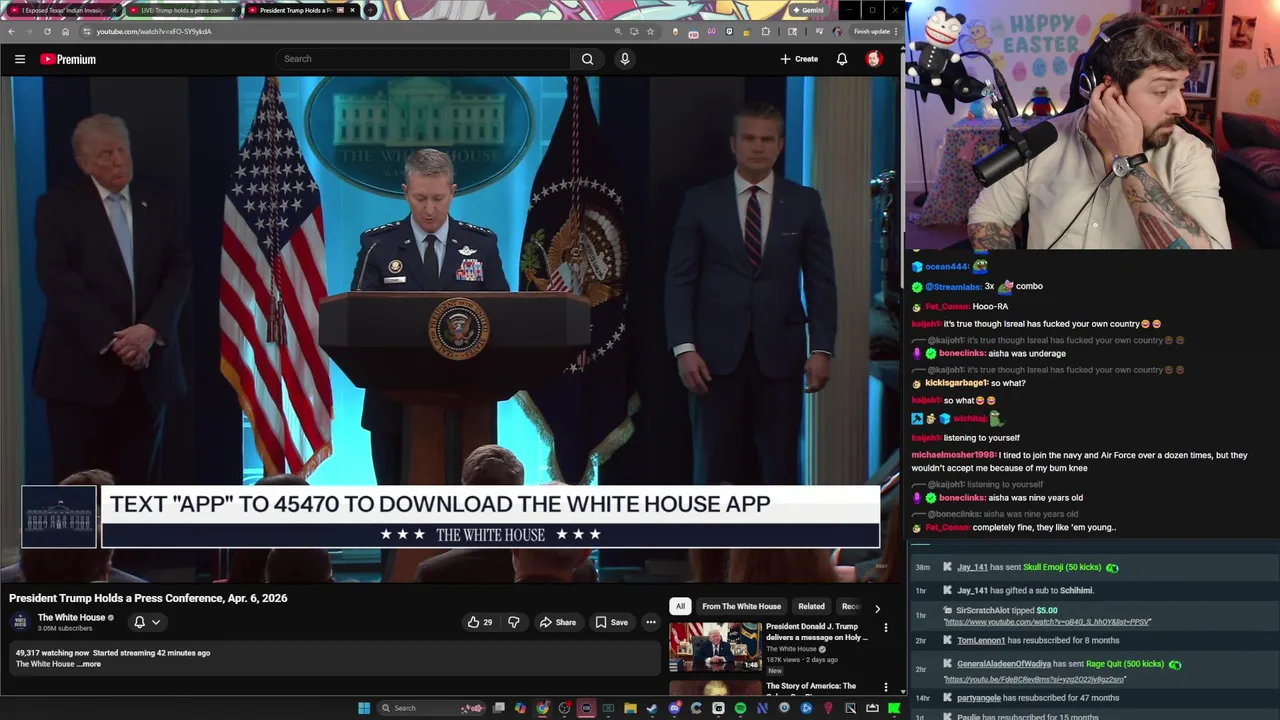This screenshot has height=720, width=1280.
Task: Focus the browser address bar URL
Action: coord(153,31)
